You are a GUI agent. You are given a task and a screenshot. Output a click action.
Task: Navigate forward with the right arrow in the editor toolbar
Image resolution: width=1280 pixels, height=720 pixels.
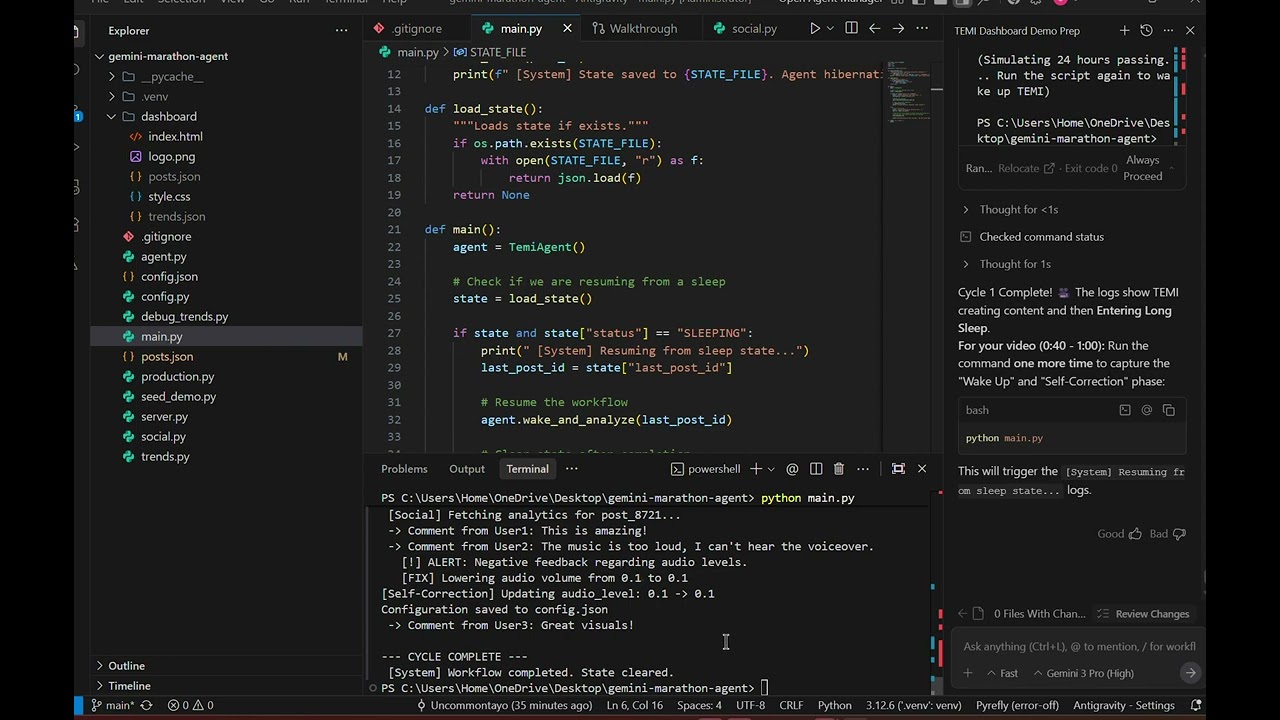click(898, 29)
